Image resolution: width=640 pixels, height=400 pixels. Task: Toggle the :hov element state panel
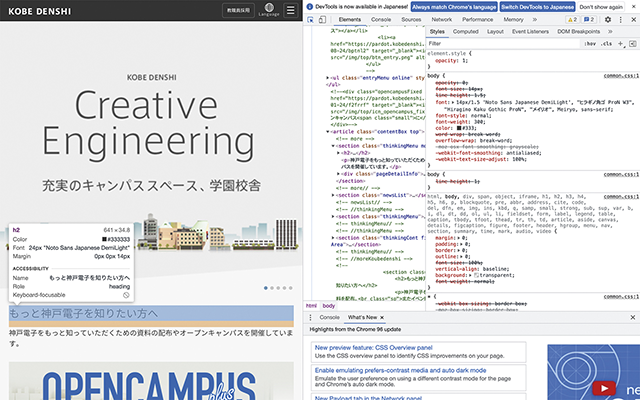590,44
